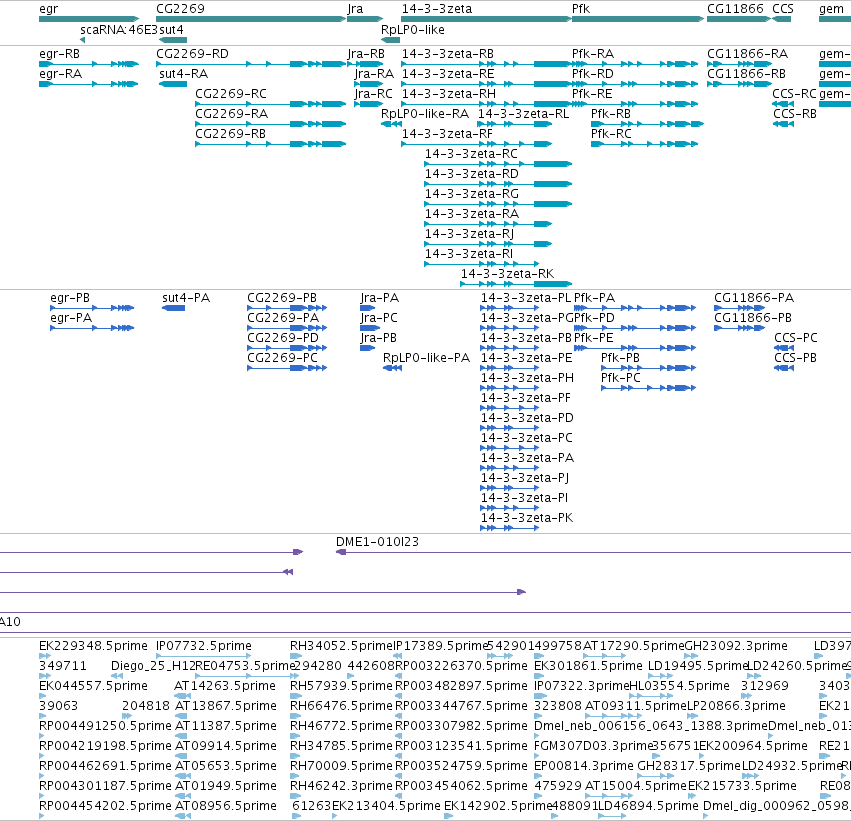The image size is (851, 821).
Task: Select EST EK142902.5prime
Action: 448,816
